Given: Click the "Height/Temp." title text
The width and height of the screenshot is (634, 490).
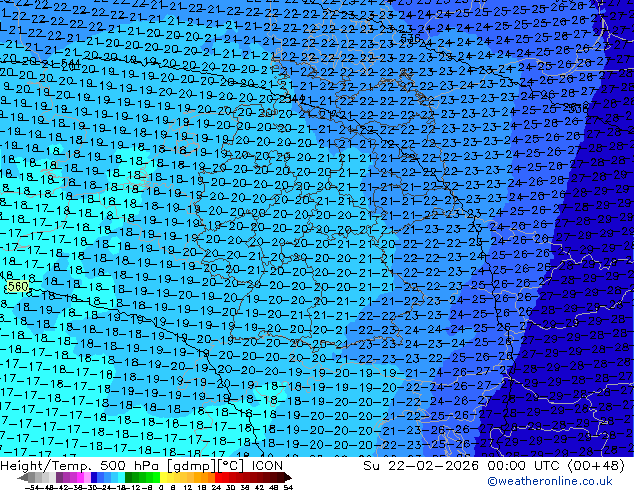Looking at the screenshot, I should 46,466.
